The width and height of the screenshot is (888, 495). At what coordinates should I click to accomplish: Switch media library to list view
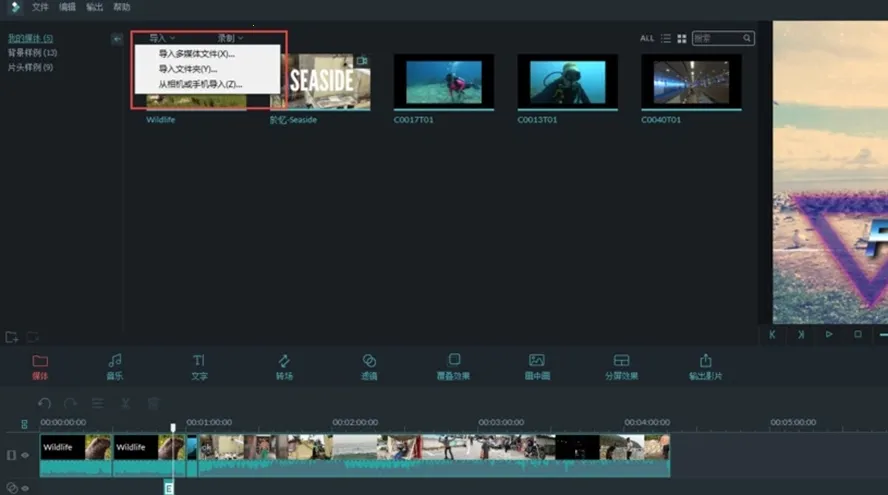tap(666, 38)
